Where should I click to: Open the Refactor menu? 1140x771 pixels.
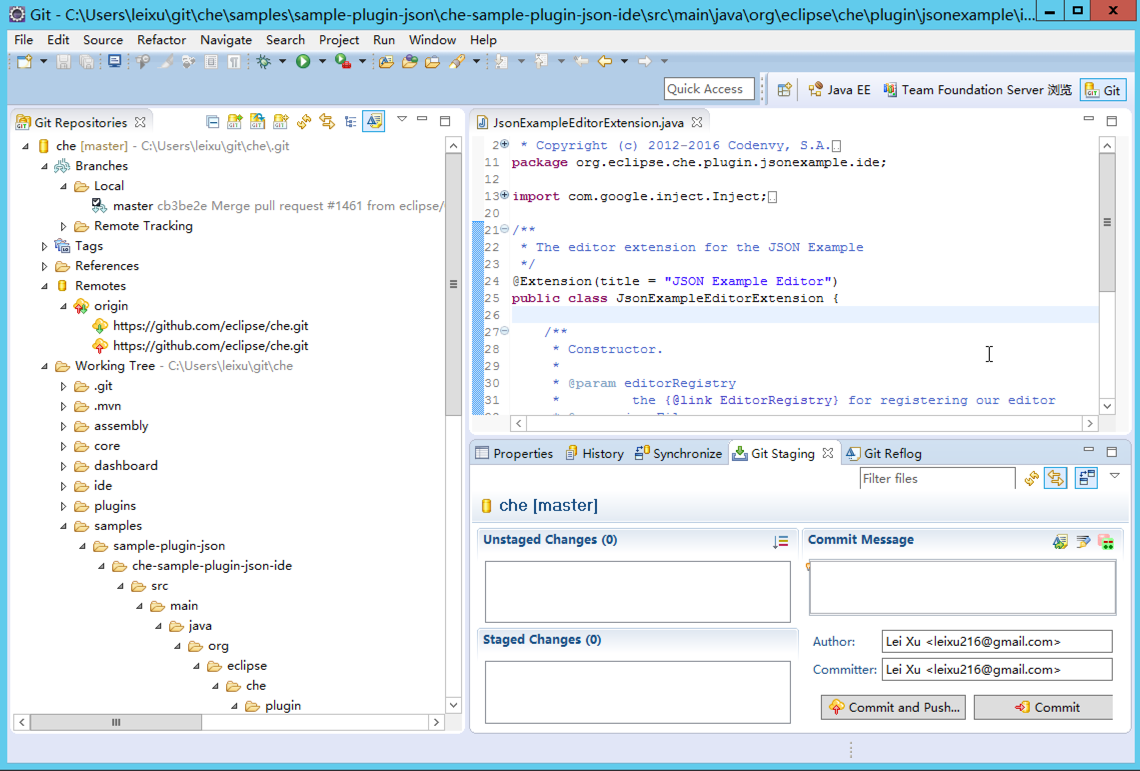161,40
